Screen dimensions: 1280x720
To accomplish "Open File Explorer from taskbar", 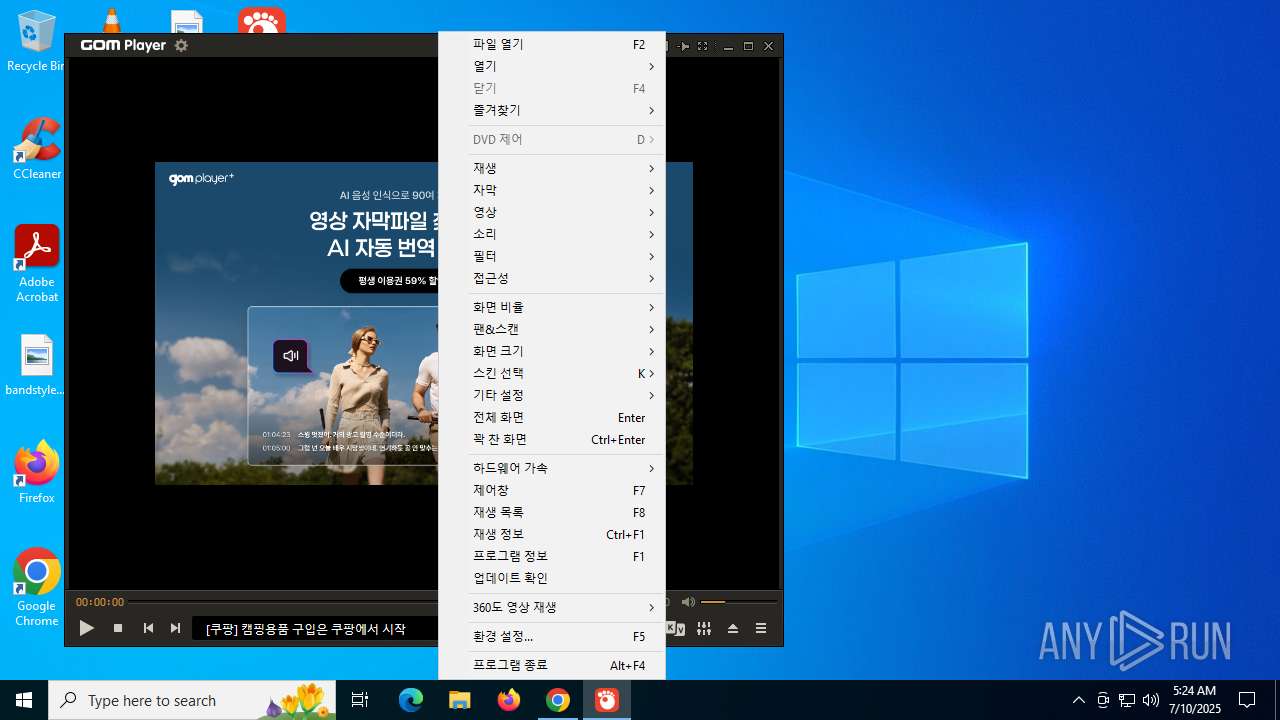I will click(x=460, y=700).
